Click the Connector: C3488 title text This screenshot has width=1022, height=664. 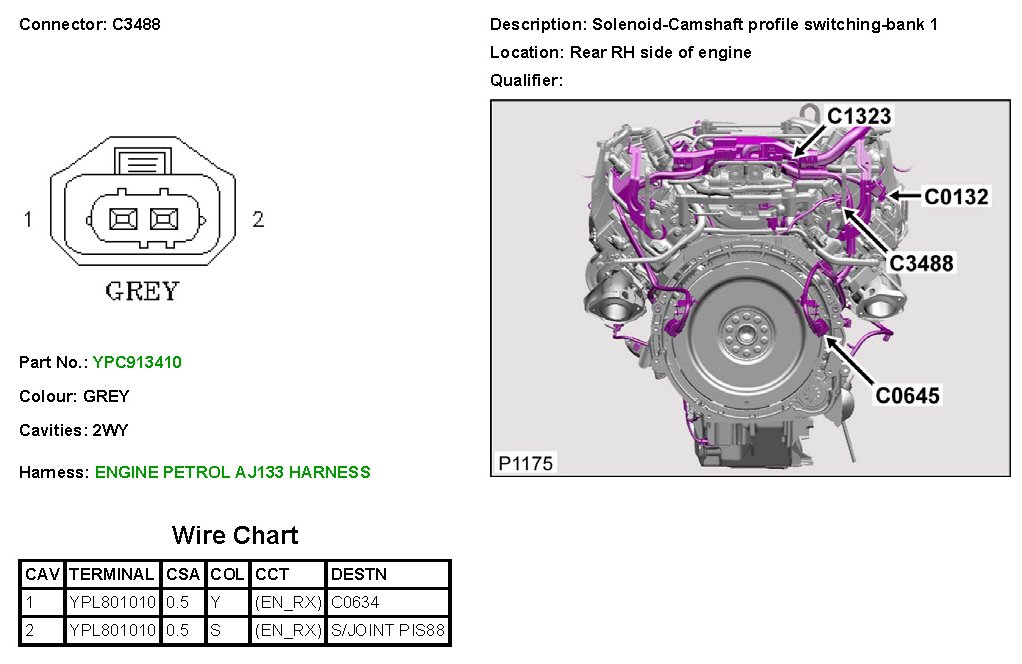90,24
